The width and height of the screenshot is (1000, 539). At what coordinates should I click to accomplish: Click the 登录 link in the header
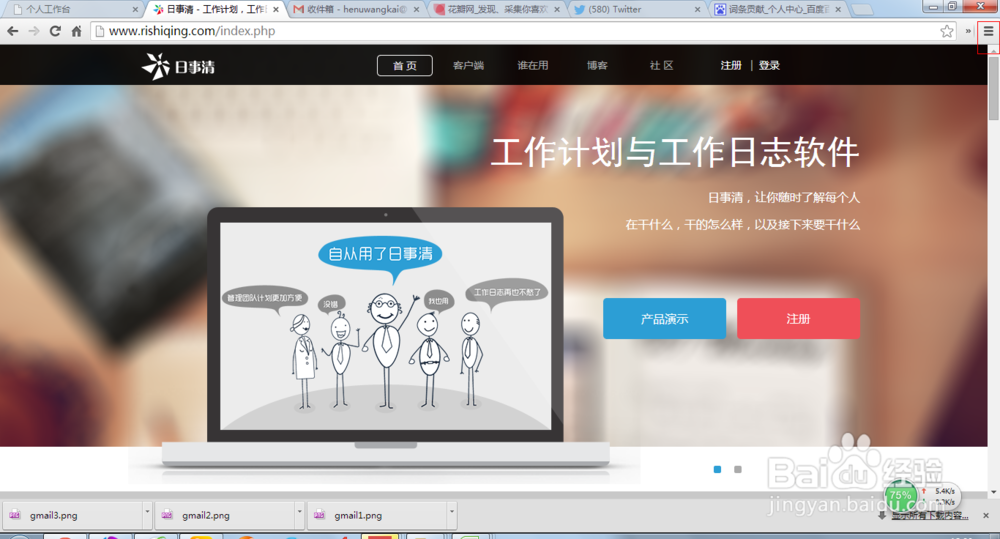pos(769,65)
